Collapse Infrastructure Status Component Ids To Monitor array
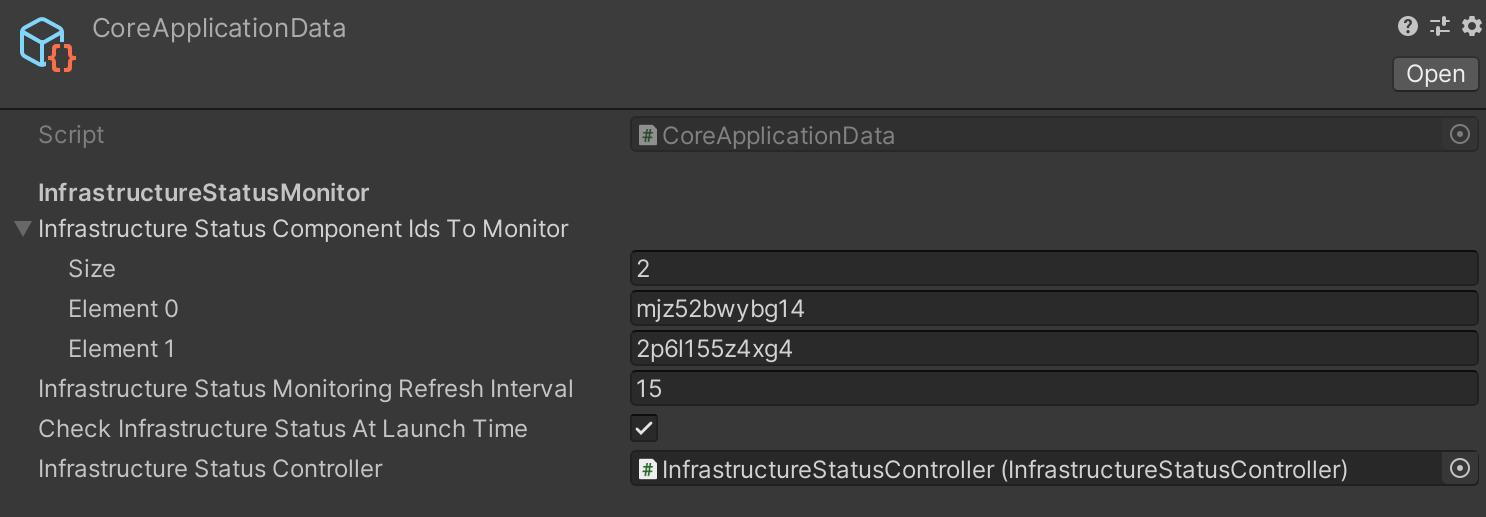Viewport: 1486px width, 517px height. (x=23, y=229)
